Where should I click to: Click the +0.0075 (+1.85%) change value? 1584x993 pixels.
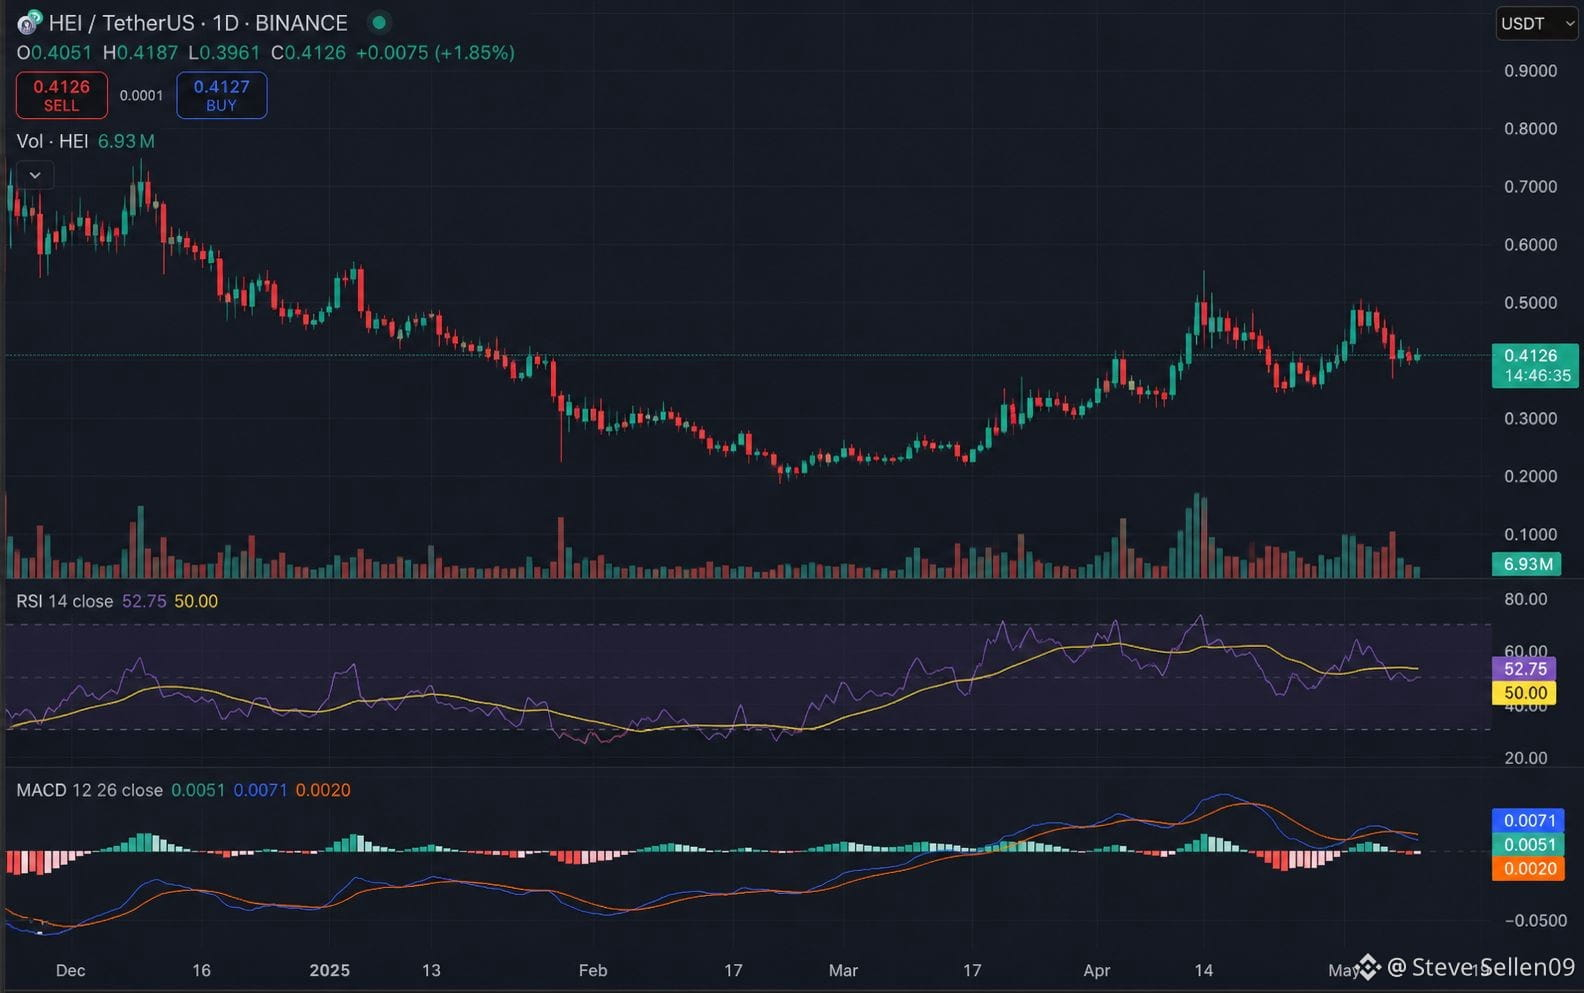[x=435, y=52]
